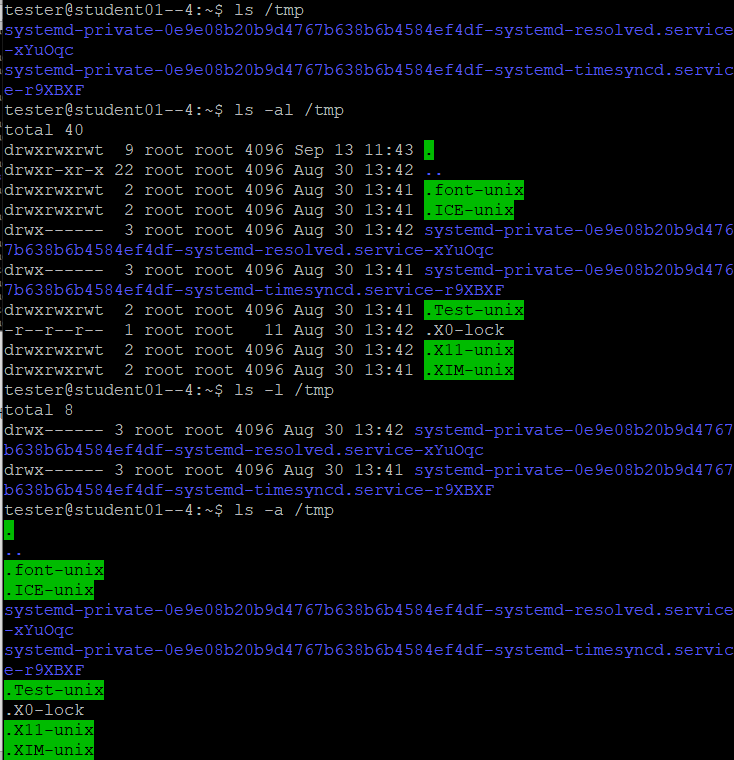Click the 'Sep 13 11:43' timestamp

(354, 150)
